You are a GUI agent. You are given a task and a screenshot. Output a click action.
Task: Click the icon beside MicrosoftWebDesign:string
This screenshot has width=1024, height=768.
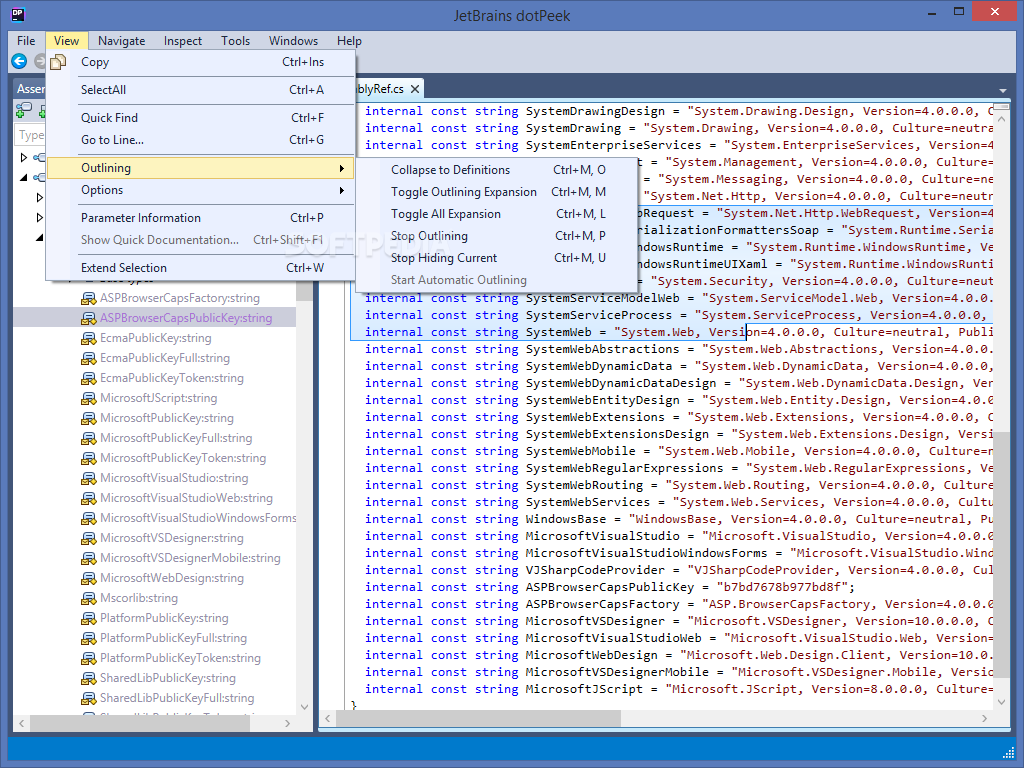click(x=88, y=579)
